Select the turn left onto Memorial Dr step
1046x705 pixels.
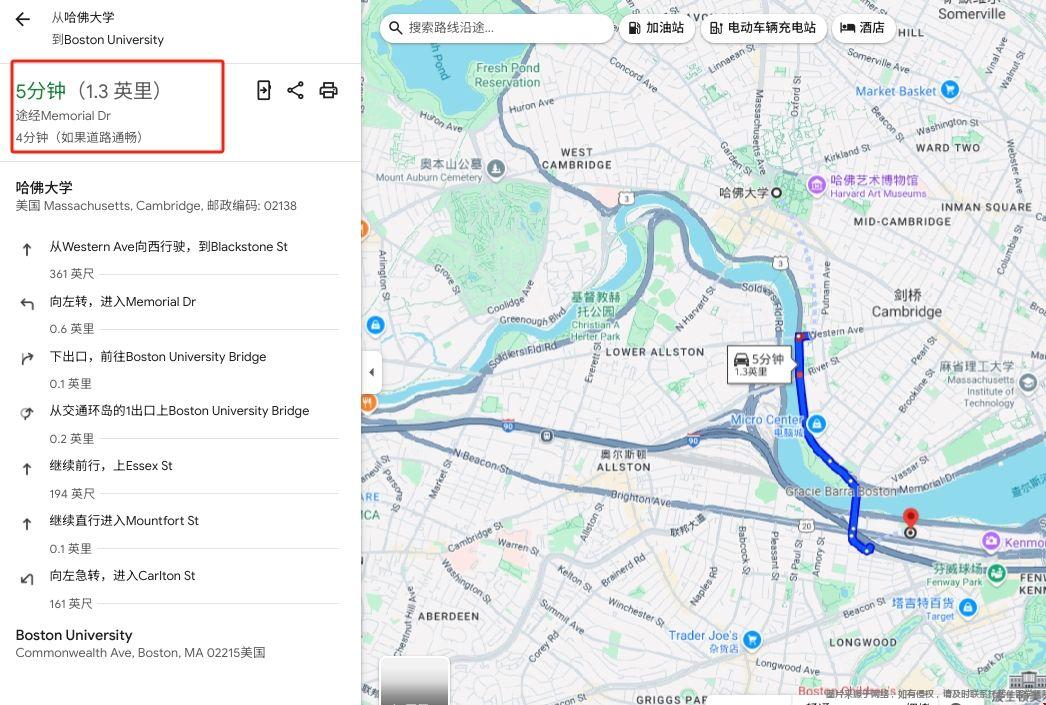[x=123, y=302]
